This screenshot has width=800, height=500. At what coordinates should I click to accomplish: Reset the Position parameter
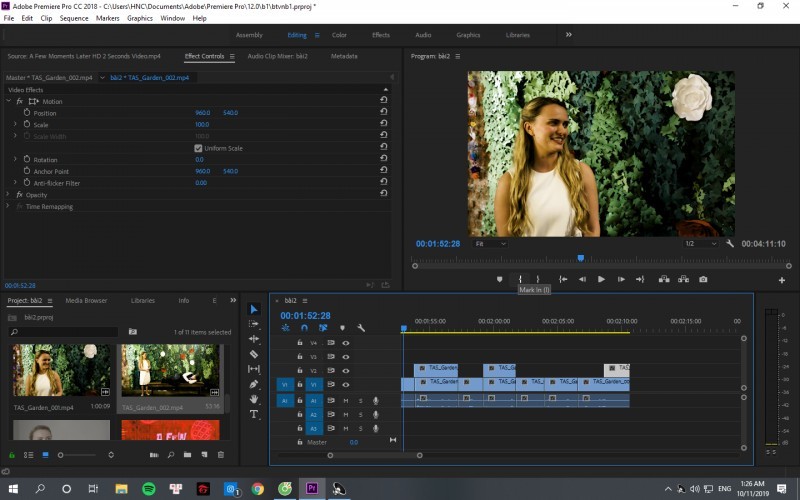(x=384, y=112)
